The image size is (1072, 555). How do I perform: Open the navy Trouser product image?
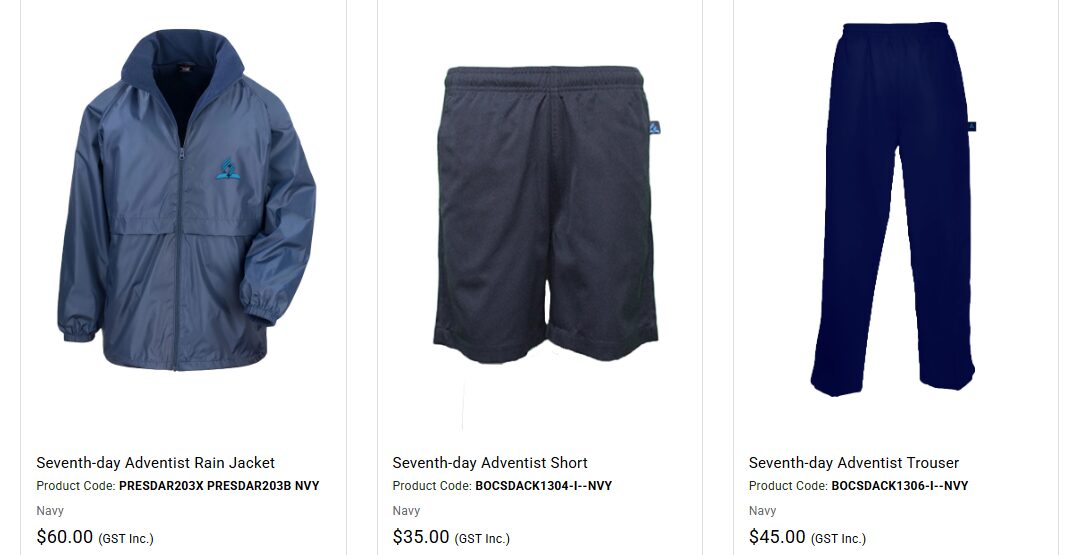point(894,208)
